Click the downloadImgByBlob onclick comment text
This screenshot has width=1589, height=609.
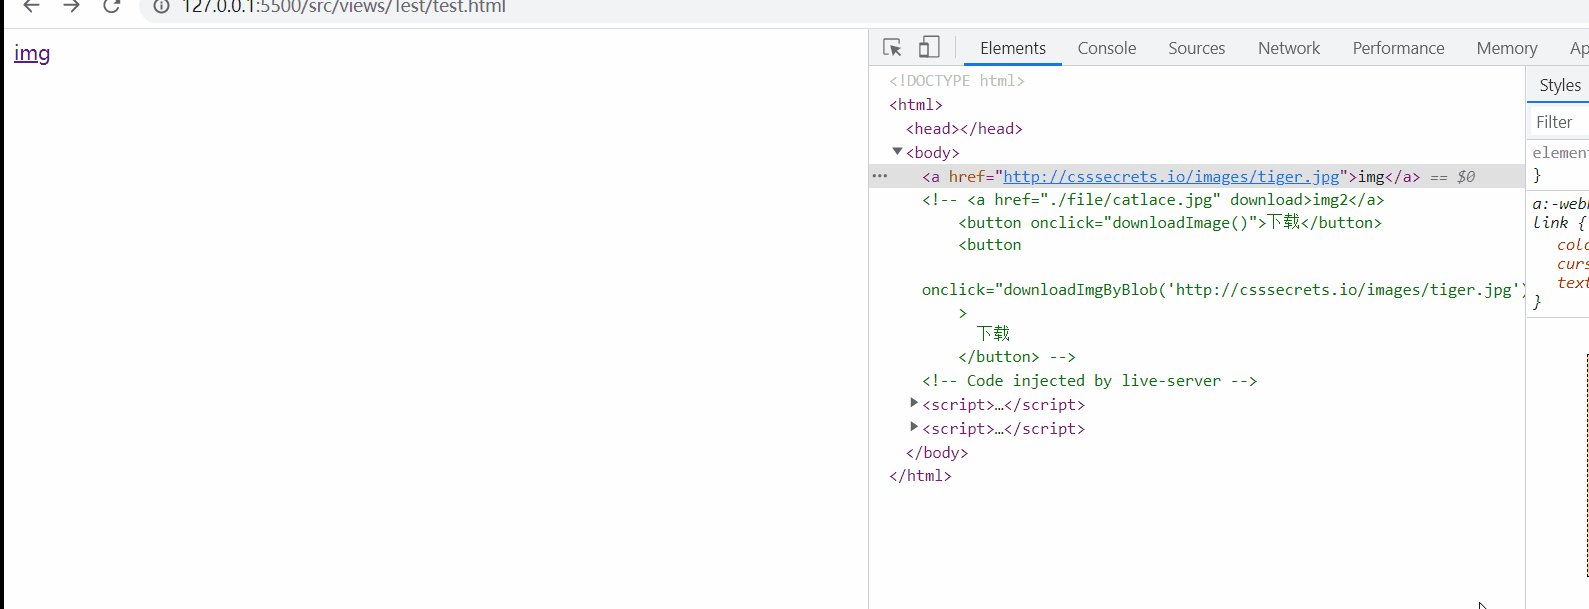click(1224, 289)
